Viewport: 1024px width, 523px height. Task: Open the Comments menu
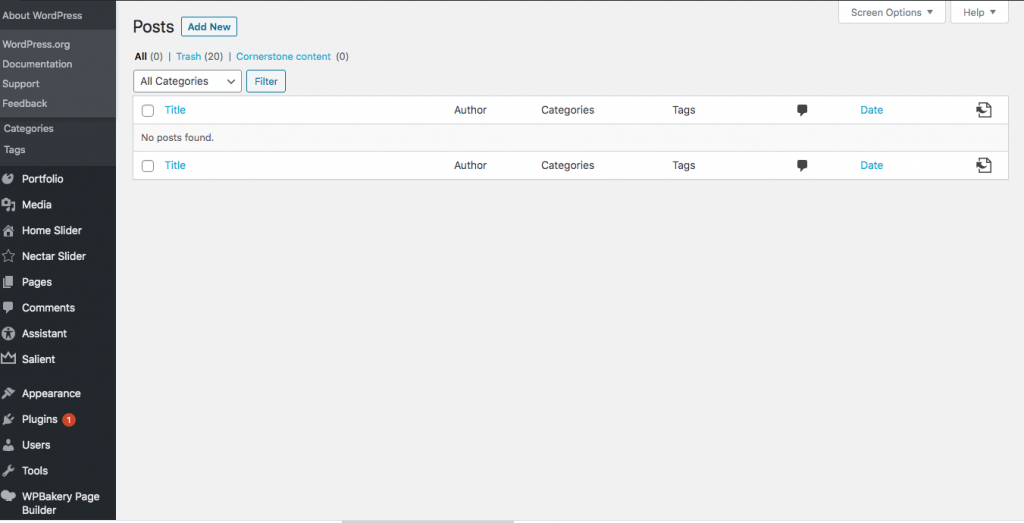[48, 308]
